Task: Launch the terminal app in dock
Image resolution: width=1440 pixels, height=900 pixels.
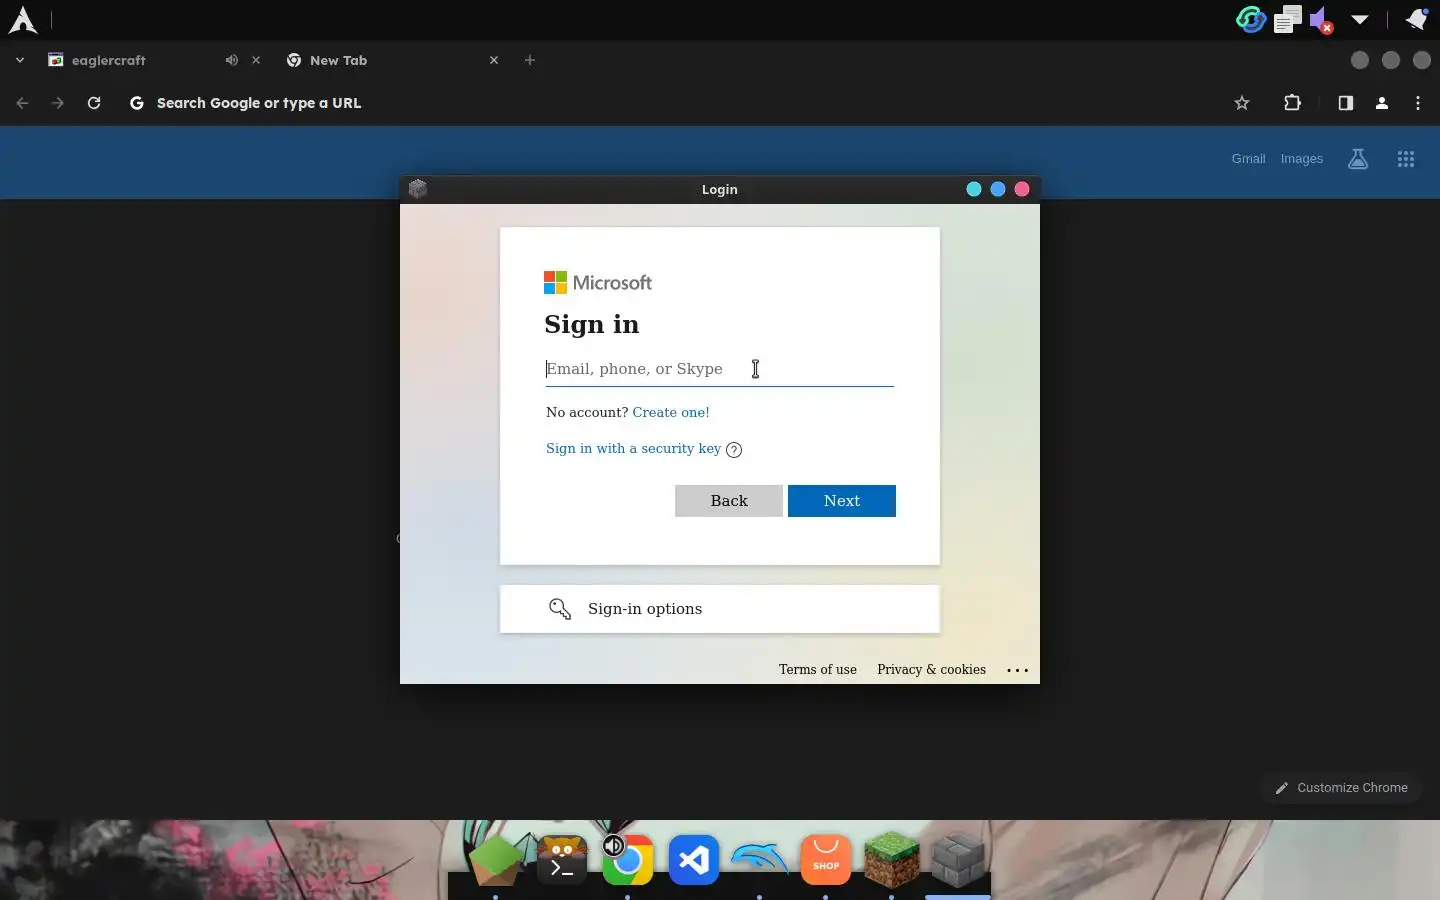Action: (x=562, y=860)
